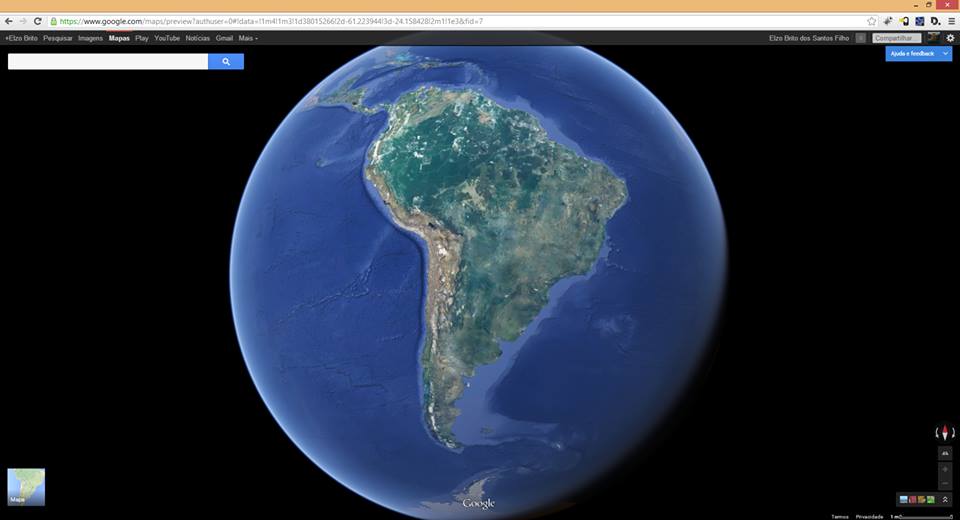Open the Termos link at the bottom
The image size is (960, 520).
[840, 516]
